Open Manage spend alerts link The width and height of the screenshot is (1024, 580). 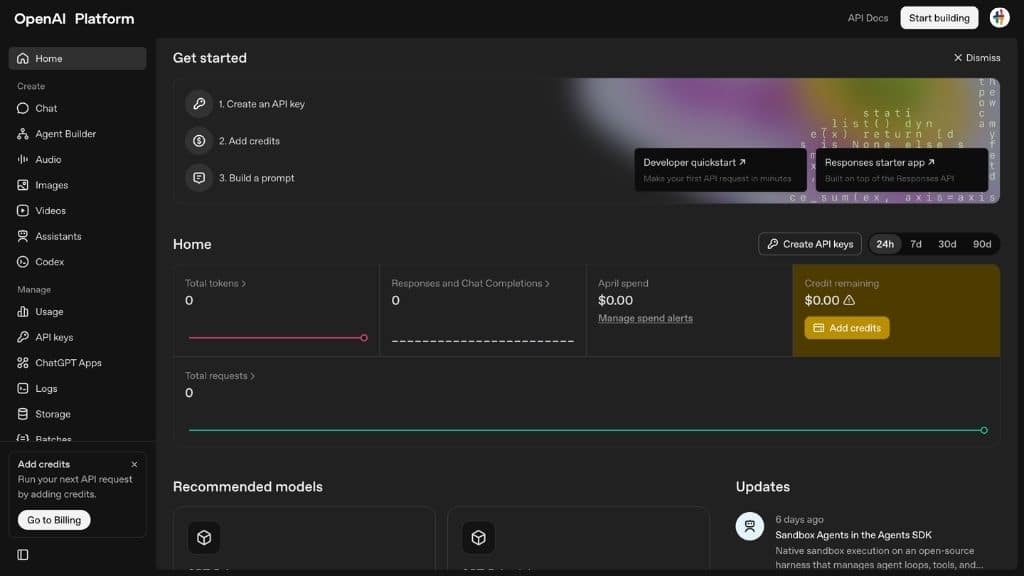pyautogui.click(x=645, y=318)
